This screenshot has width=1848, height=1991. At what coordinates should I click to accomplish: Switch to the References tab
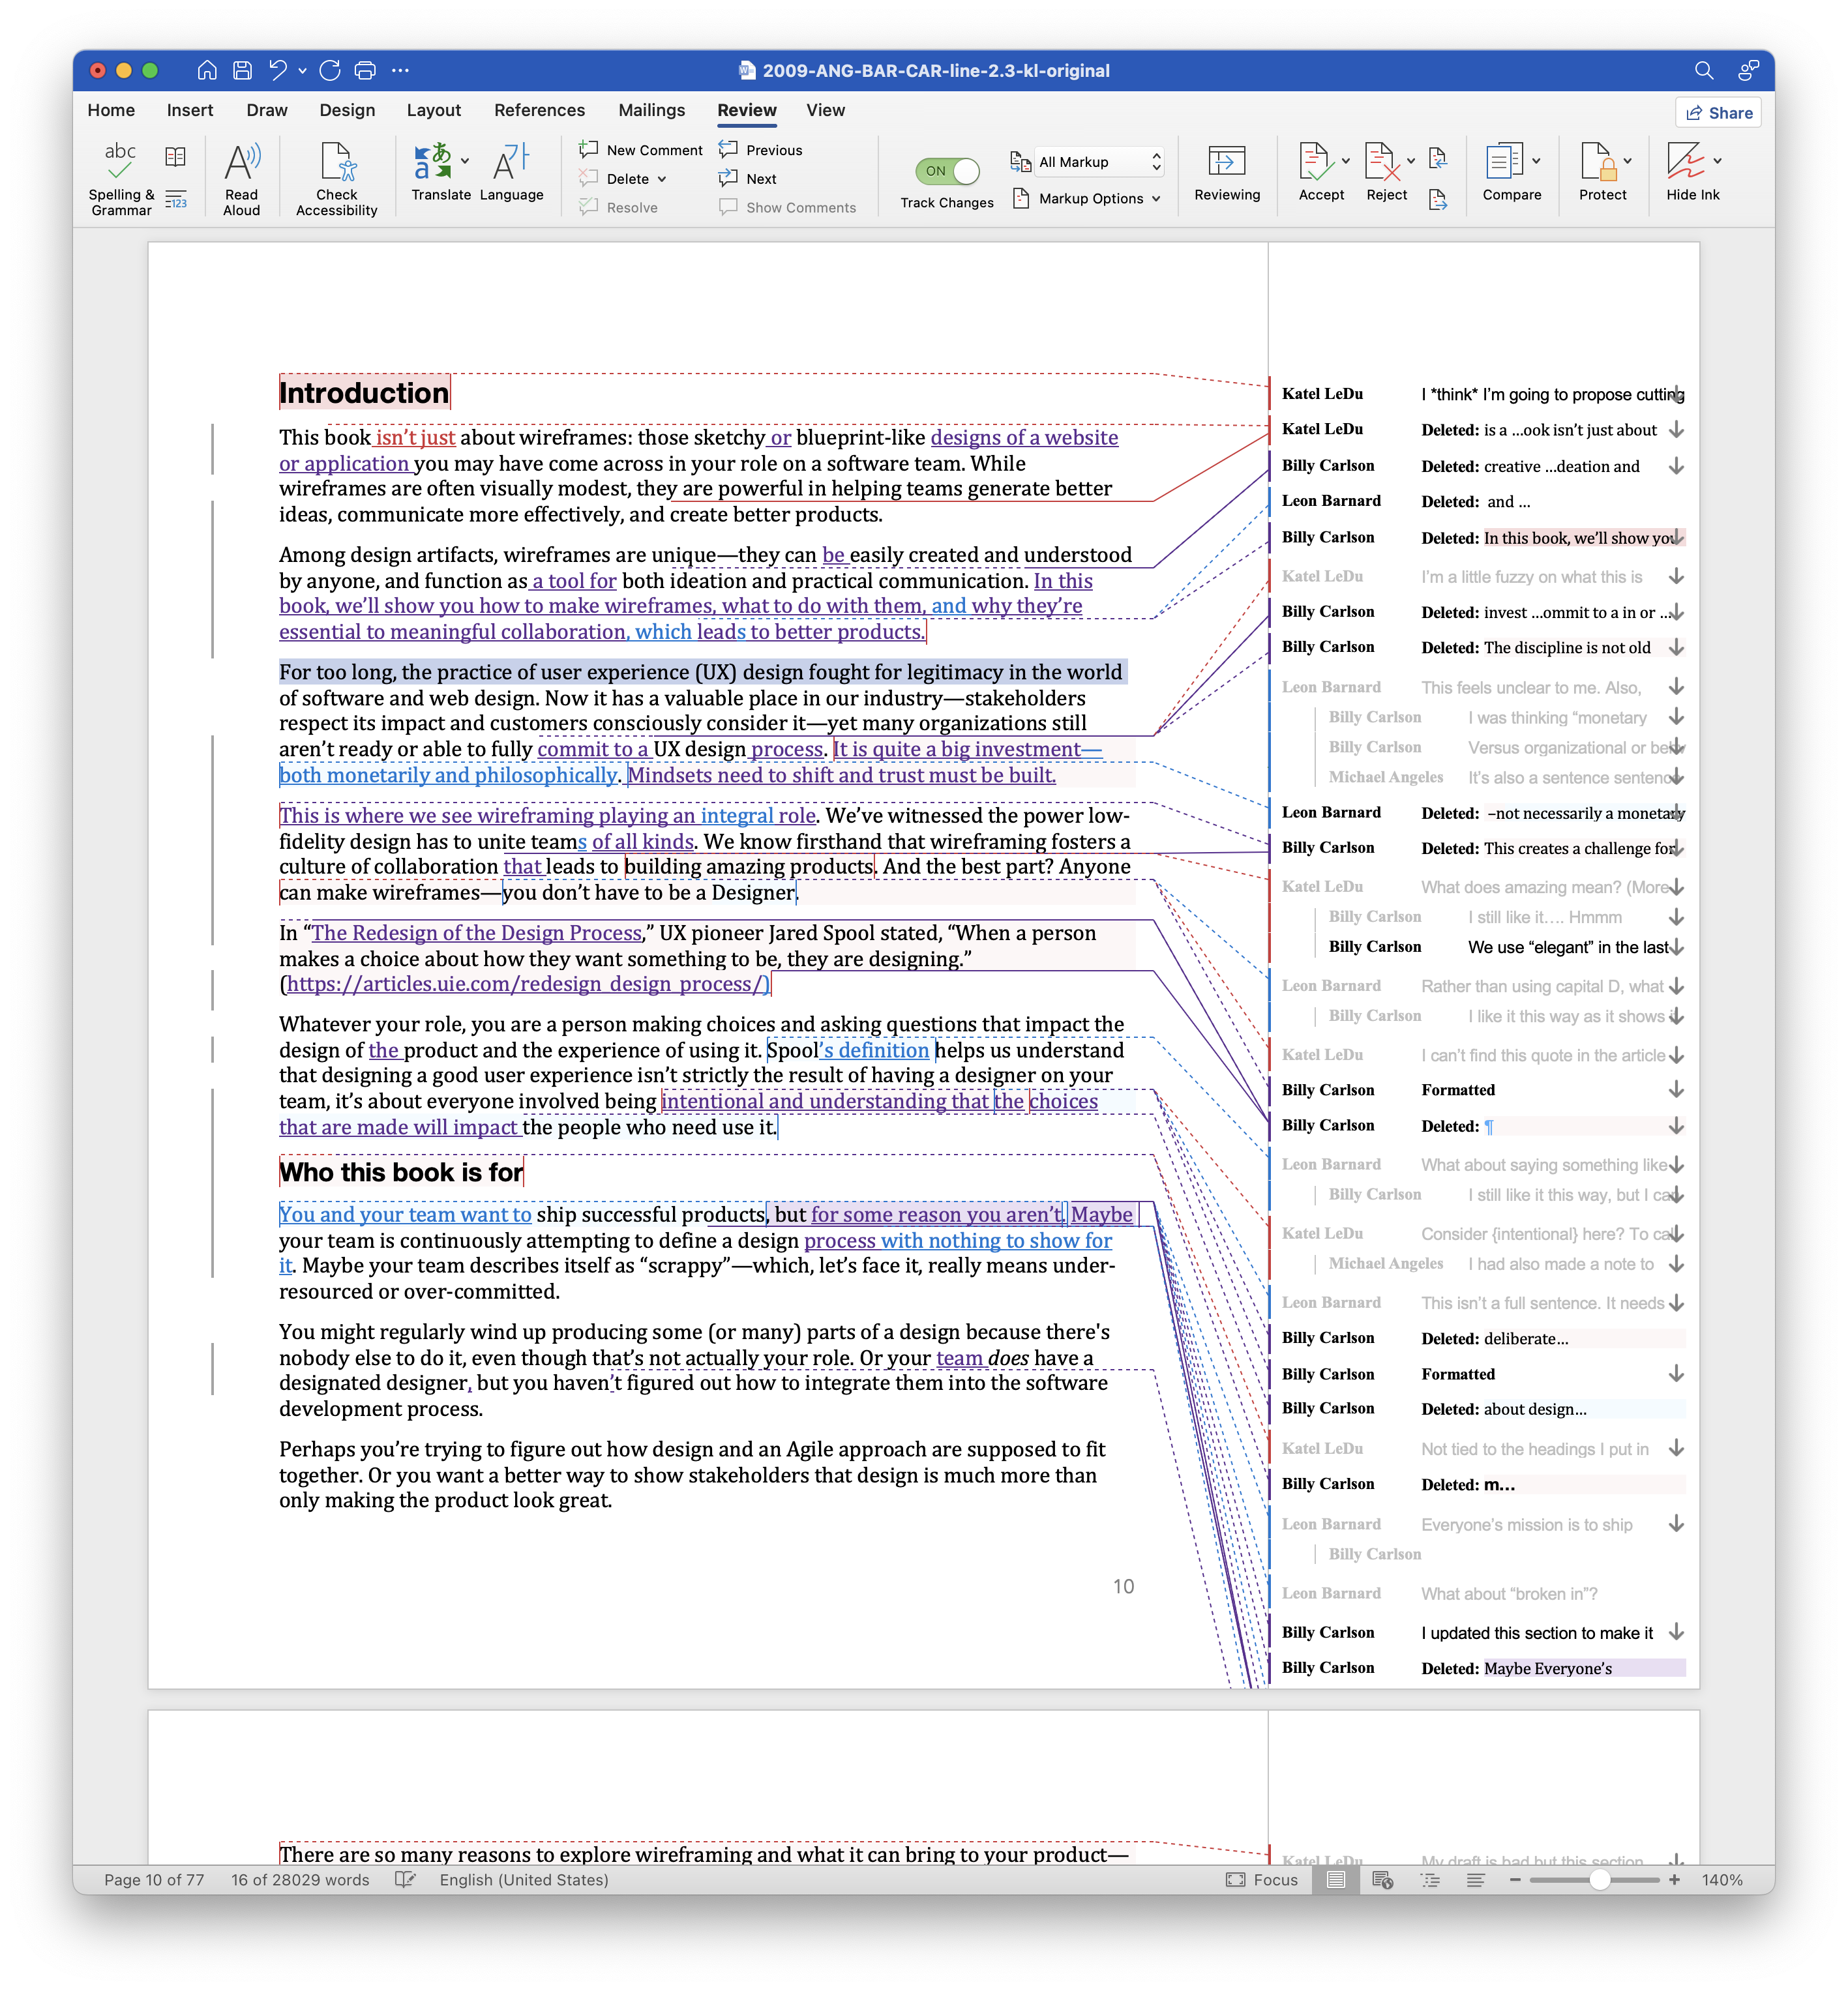(539, 110)
